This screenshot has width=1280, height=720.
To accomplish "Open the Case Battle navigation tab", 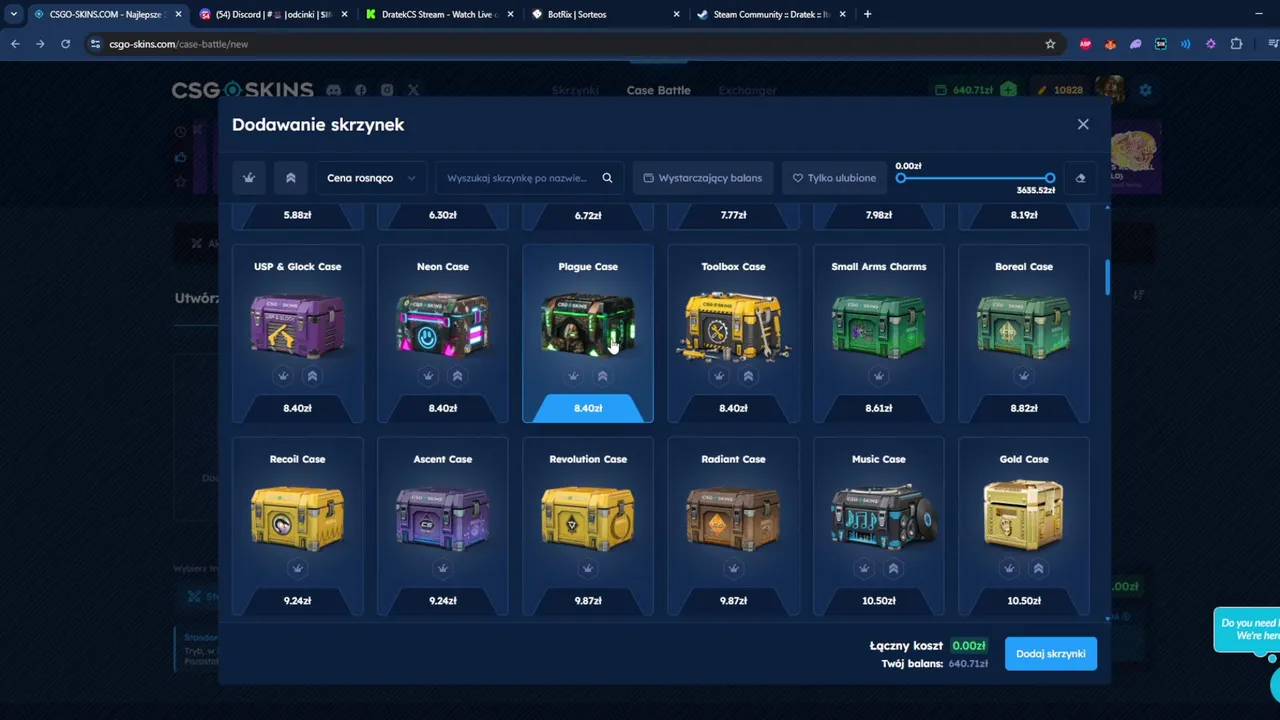I will [x=658, y=90].
